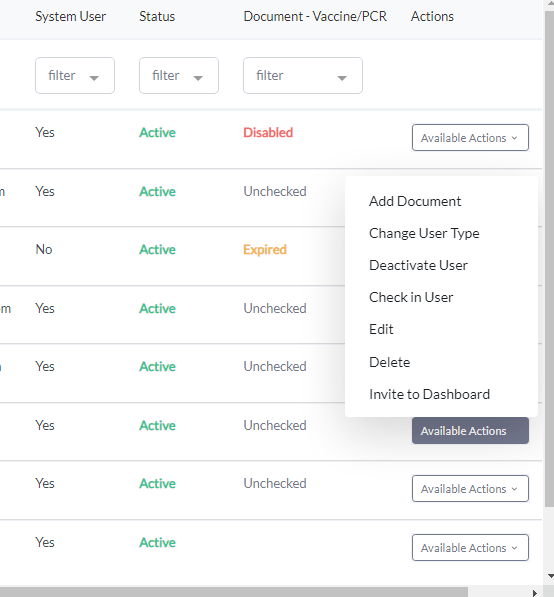The image size is (554, 597).
Task: Choose Delete from the actions menu
Action: tap(390, 362)
